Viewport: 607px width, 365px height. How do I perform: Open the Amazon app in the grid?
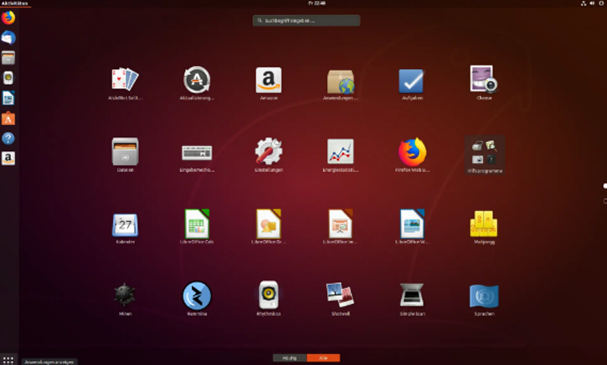[x=269, y=83]
